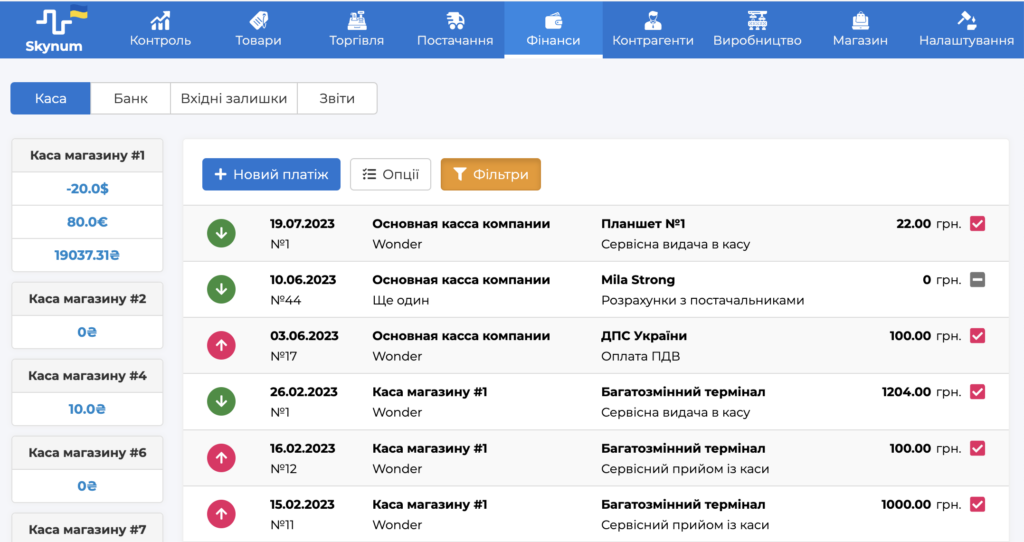
Task: Open the Контроль section
Action: tap(160, 30)
